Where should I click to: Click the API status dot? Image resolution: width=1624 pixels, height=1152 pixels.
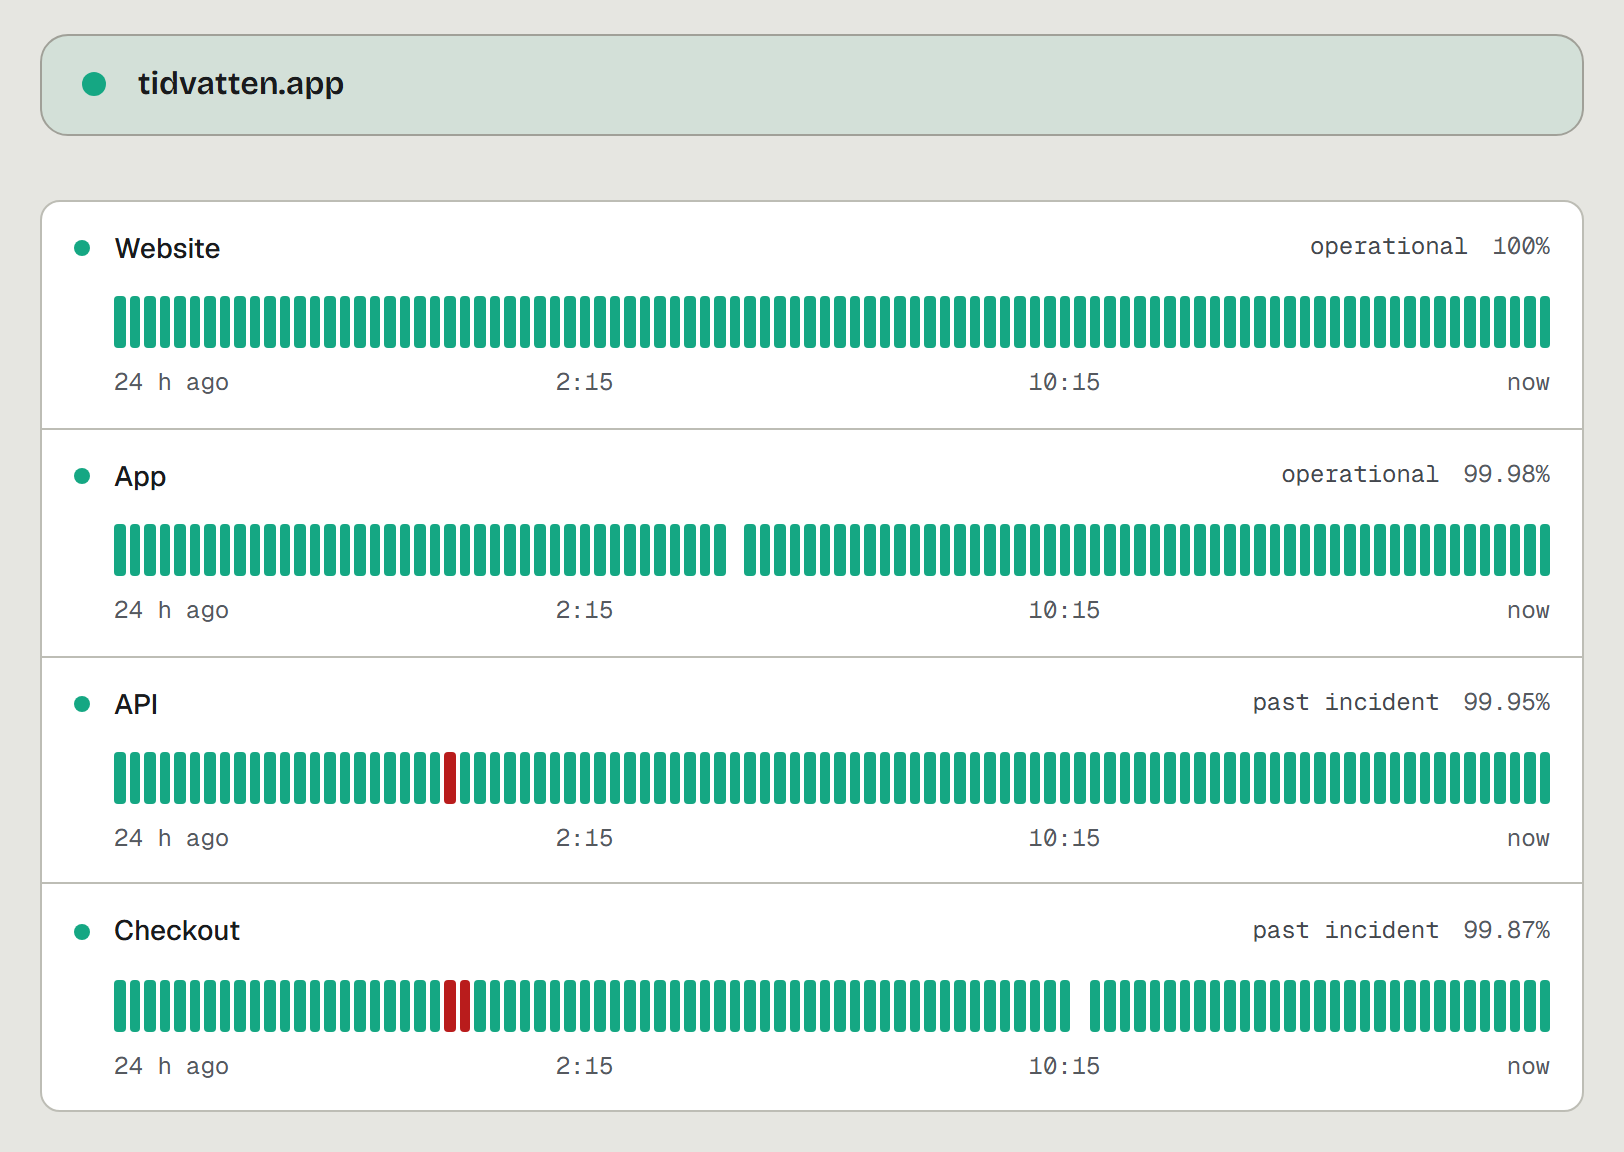82,704
